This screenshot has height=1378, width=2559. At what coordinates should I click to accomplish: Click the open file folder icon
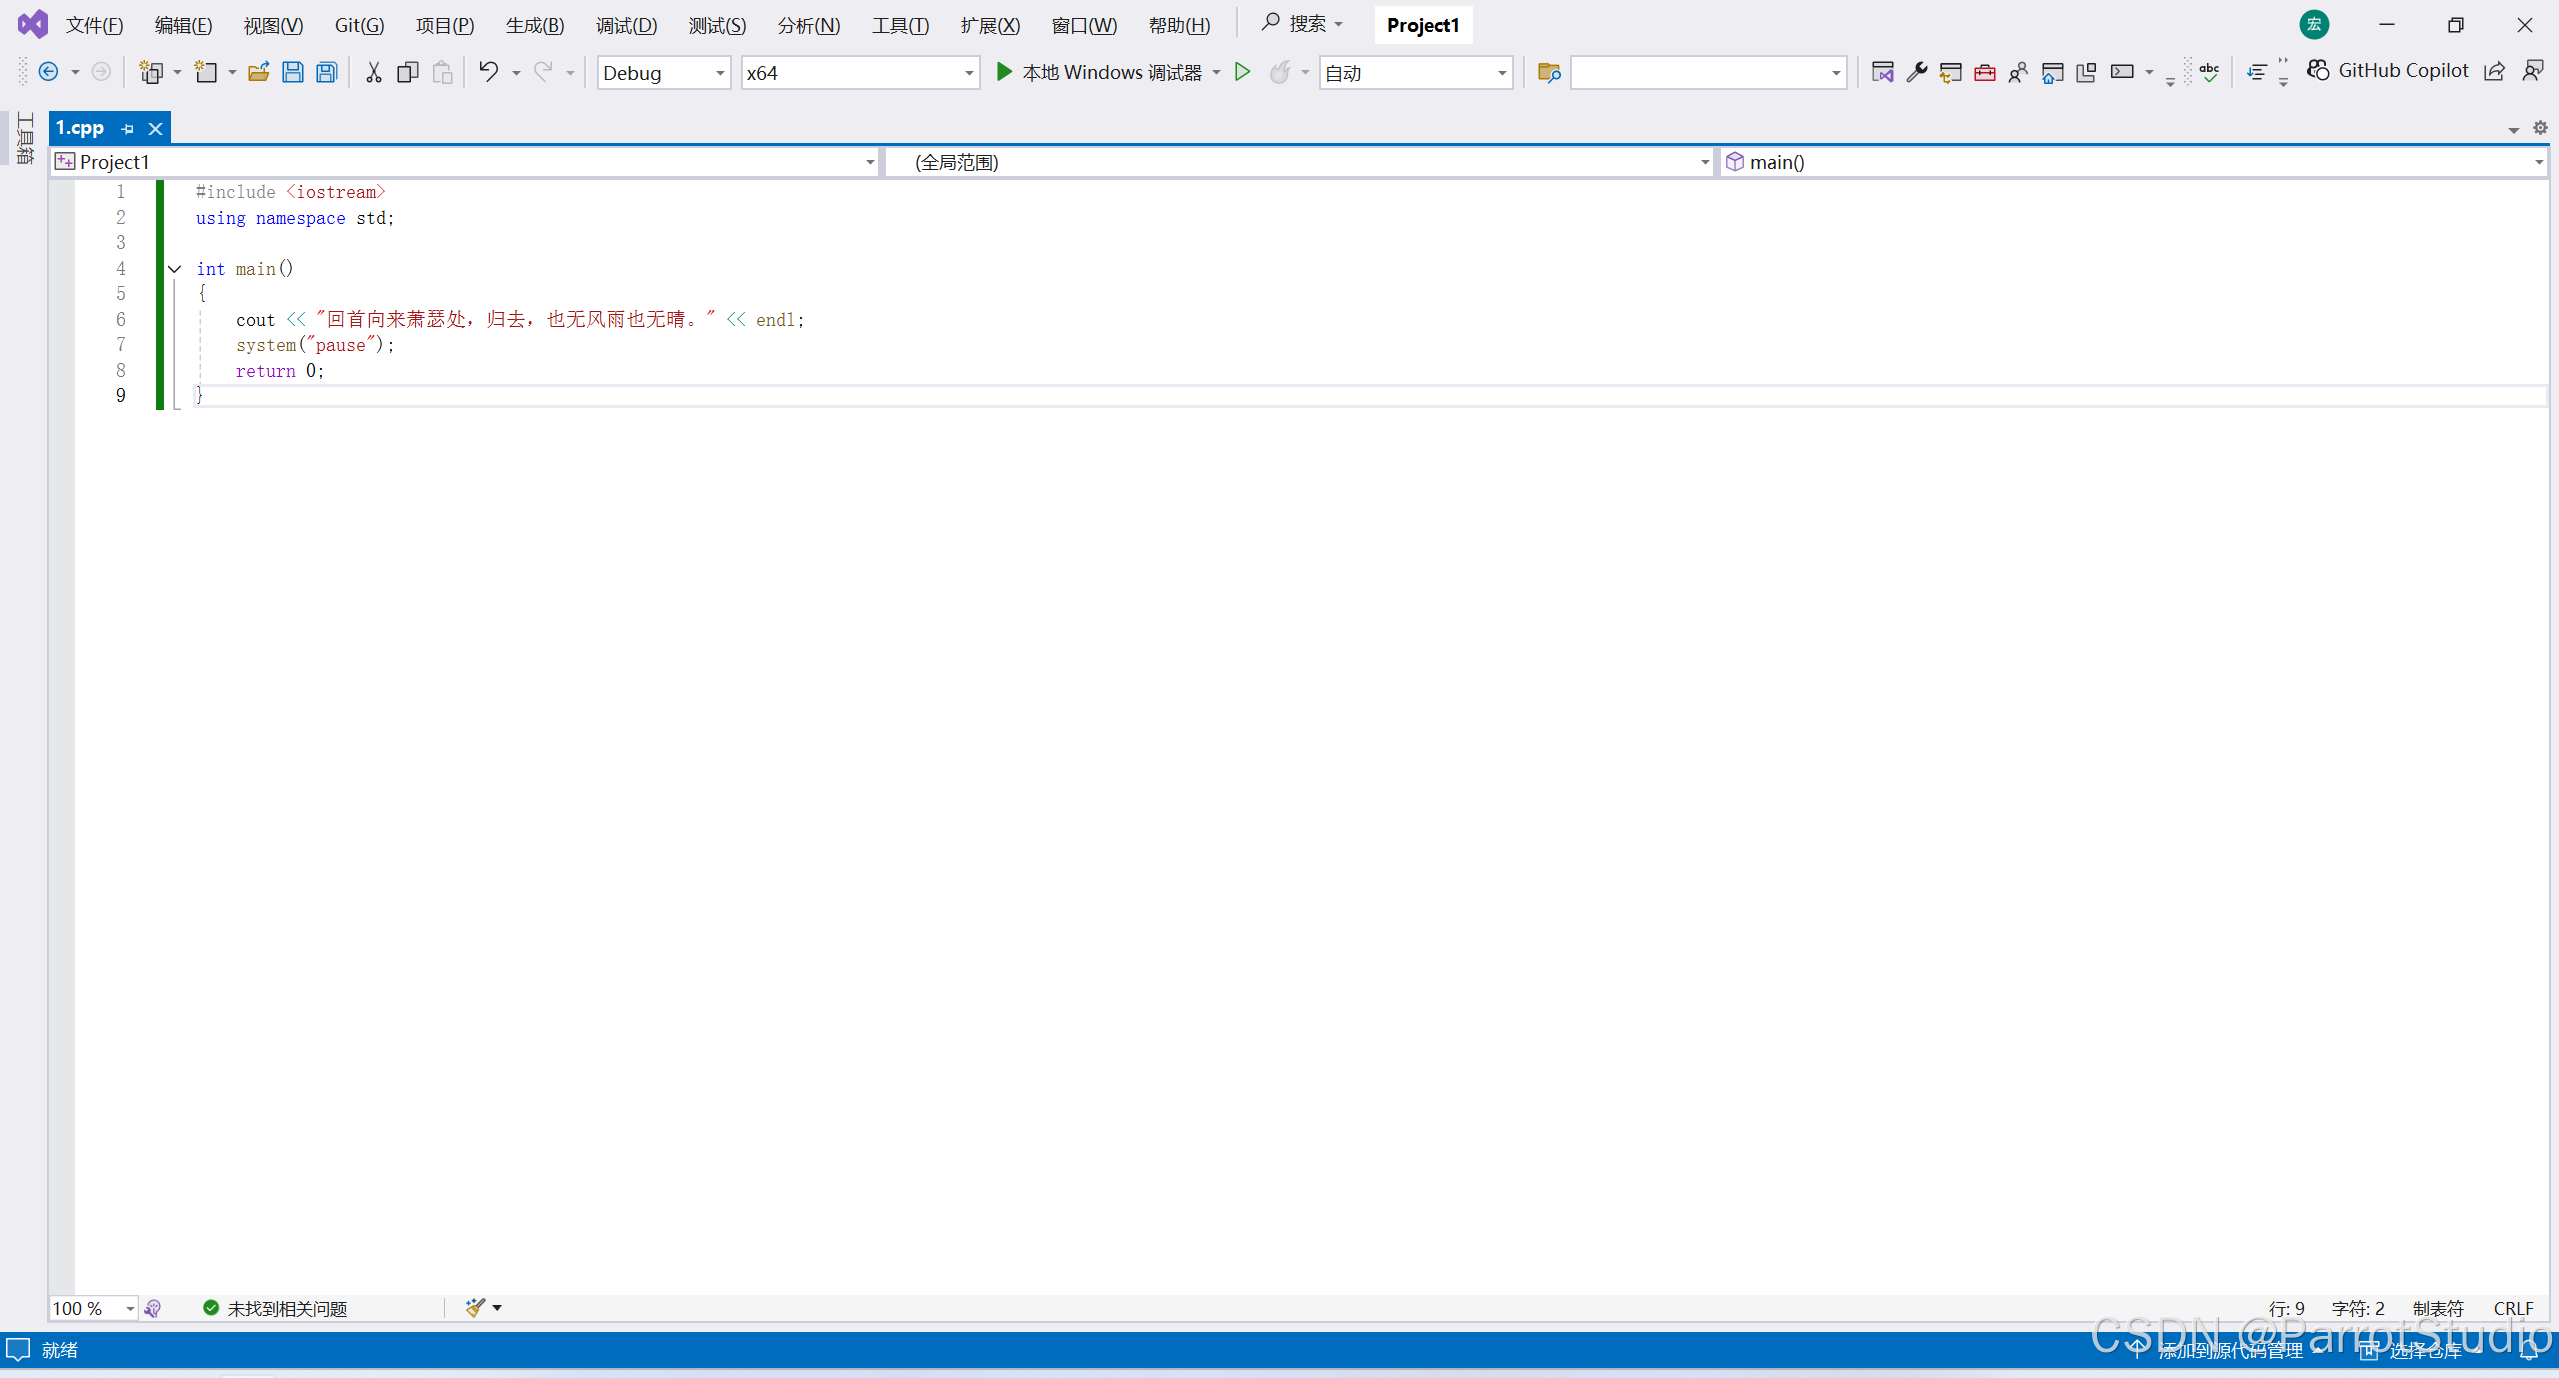(x=258, y=72)
